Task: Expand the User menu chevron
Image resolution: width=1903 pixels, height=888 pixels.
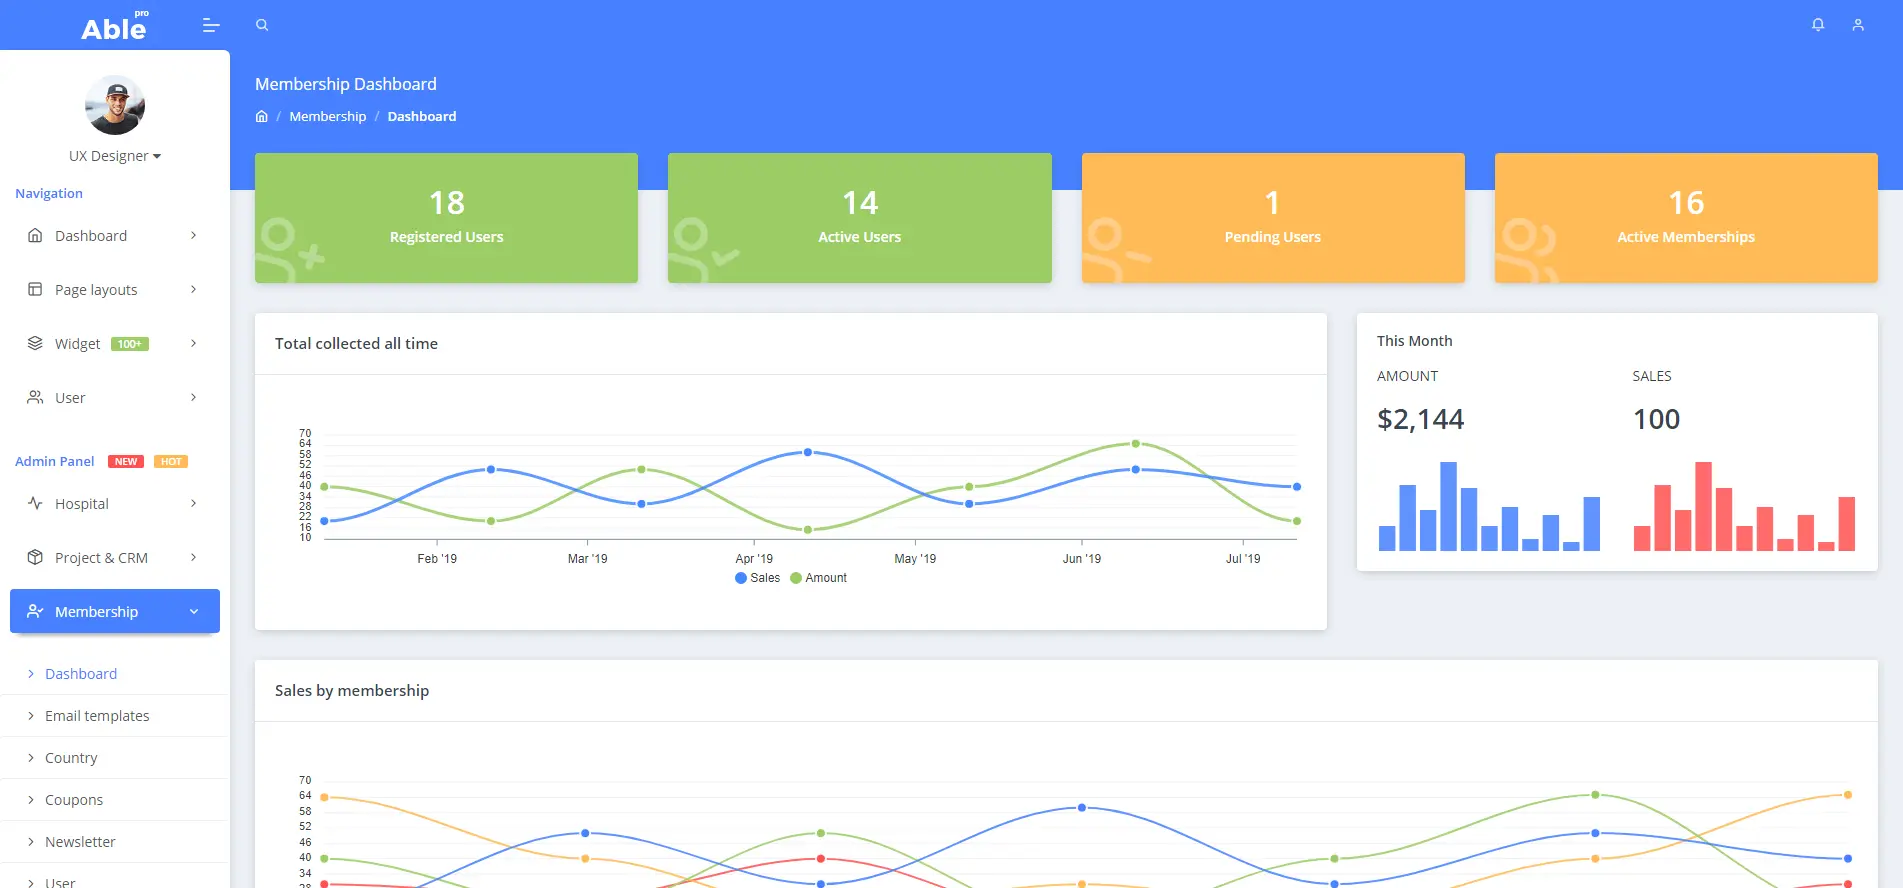Action: [x=193, y=397]
